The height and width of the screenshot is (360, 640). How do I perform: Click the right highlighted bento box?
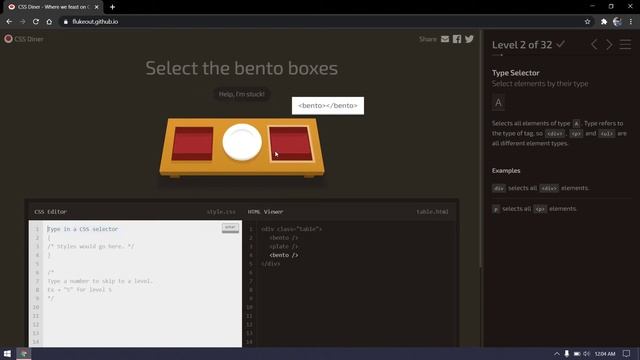[291, 143]
